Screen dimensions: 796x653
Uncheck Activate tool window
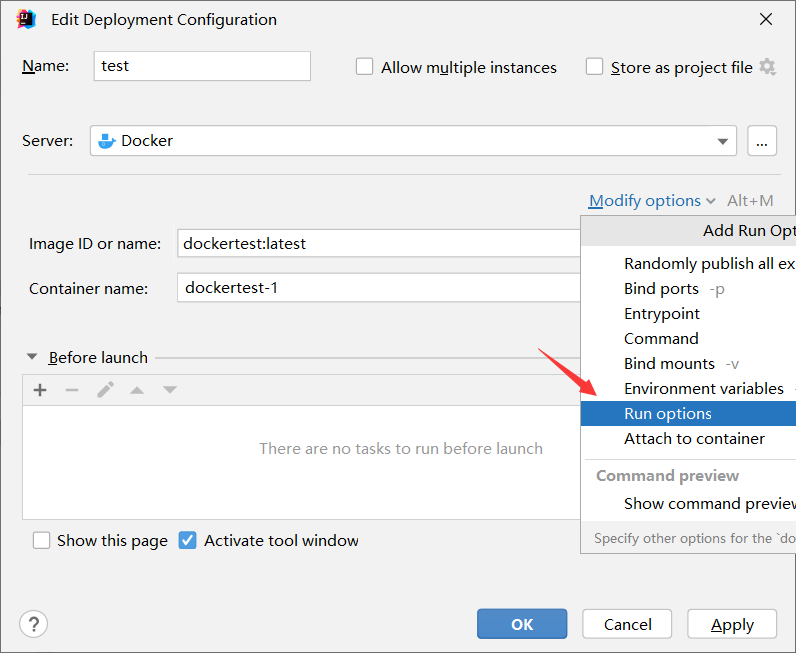click(187, 540)
